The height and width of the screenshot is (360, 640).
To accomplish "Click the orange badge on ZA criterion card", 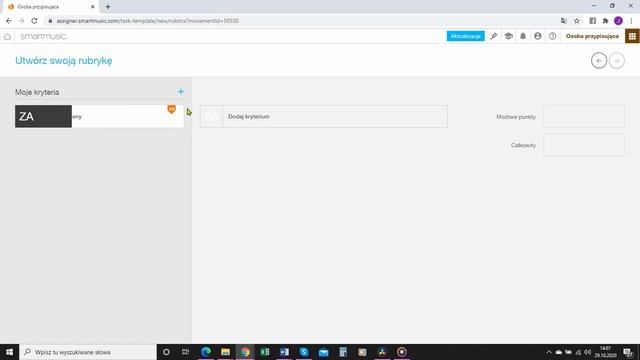I will (171, 109).
